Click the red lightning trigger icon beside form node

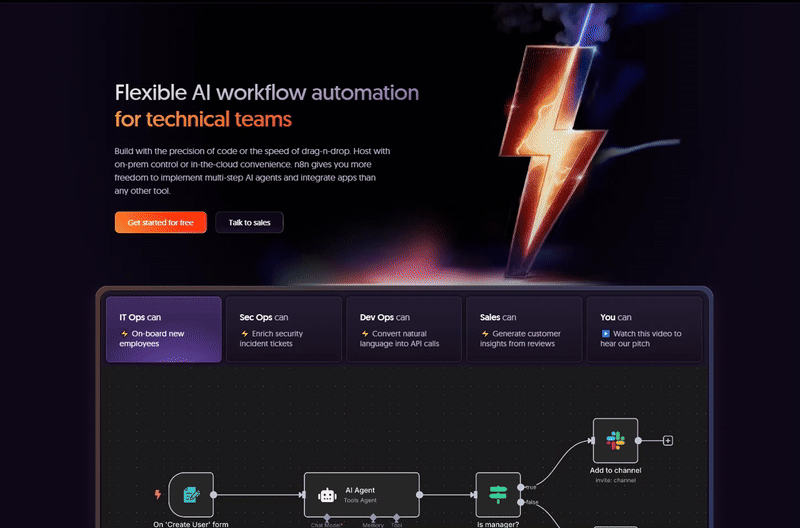(x=157, y=494)
